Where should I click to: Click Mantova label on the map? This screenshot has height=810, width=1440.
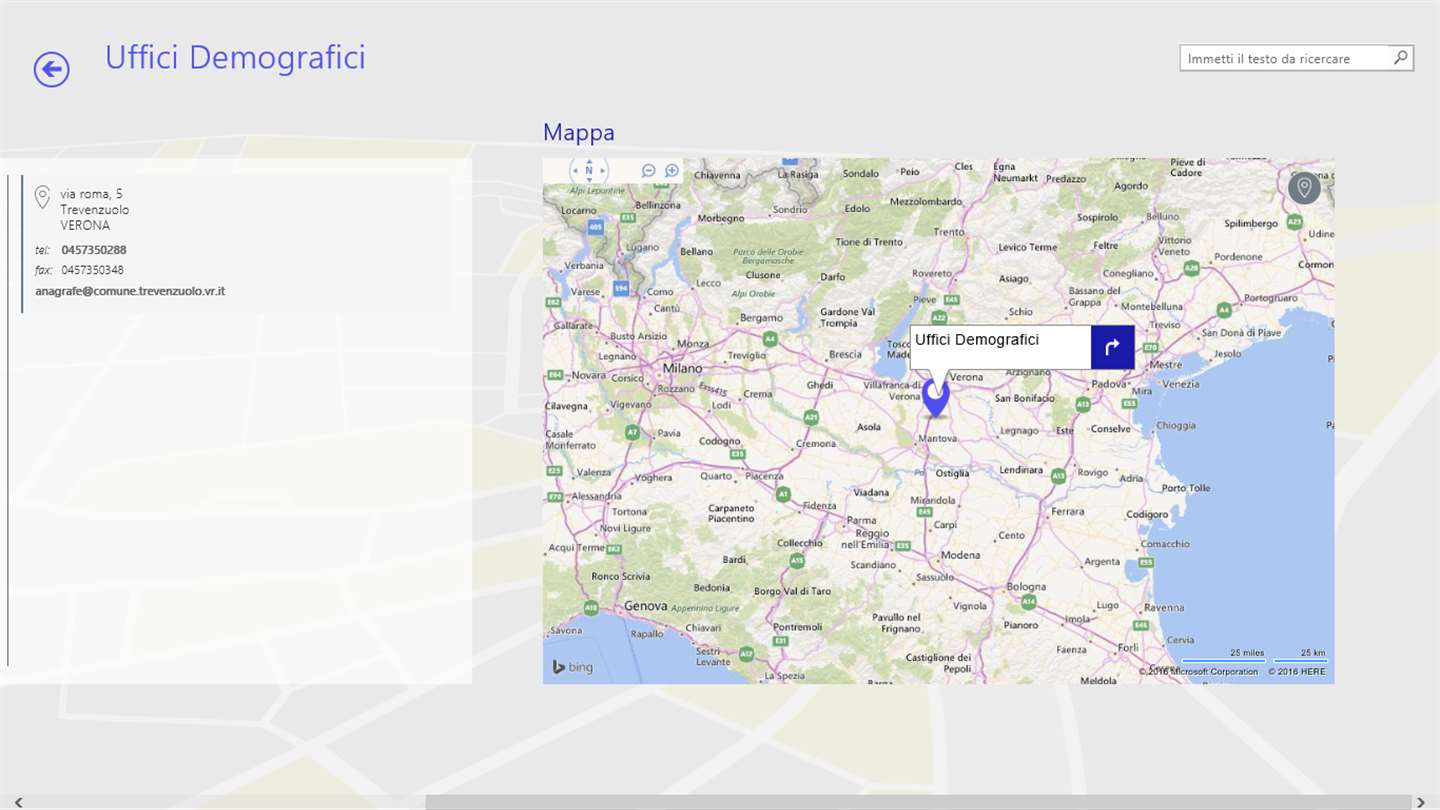tap(939, 438)
